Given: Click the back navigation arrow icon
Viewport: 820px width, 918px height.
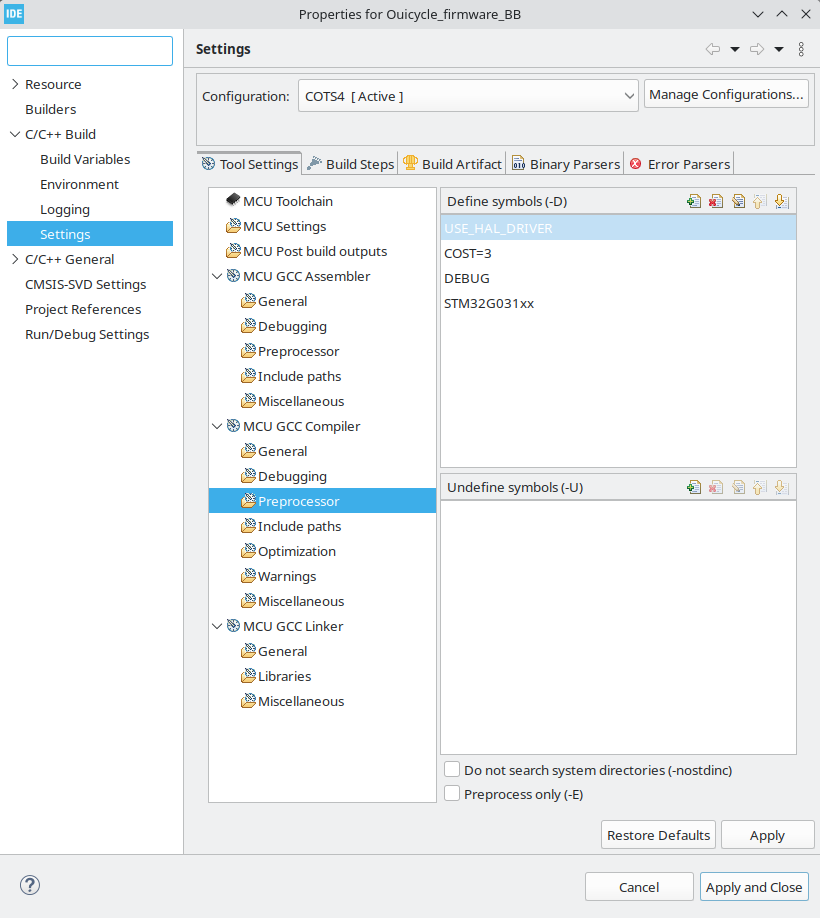Looking at the screenshot, I should [x=712, y=49].
